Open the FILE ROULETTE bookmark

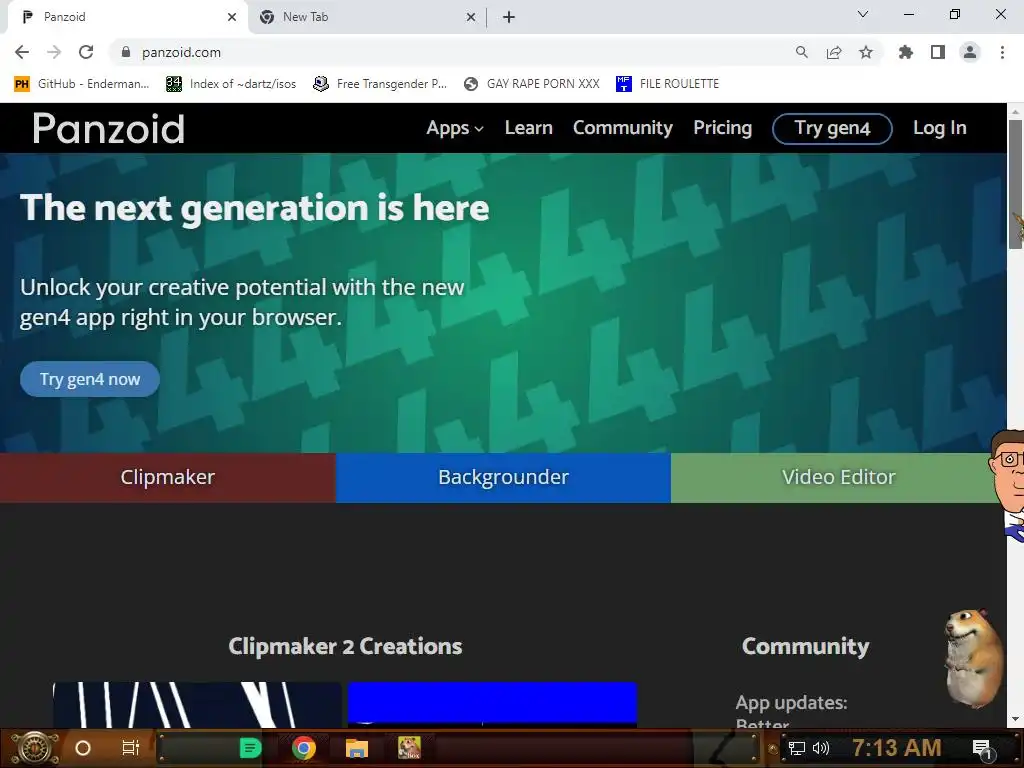pos(667,84)
